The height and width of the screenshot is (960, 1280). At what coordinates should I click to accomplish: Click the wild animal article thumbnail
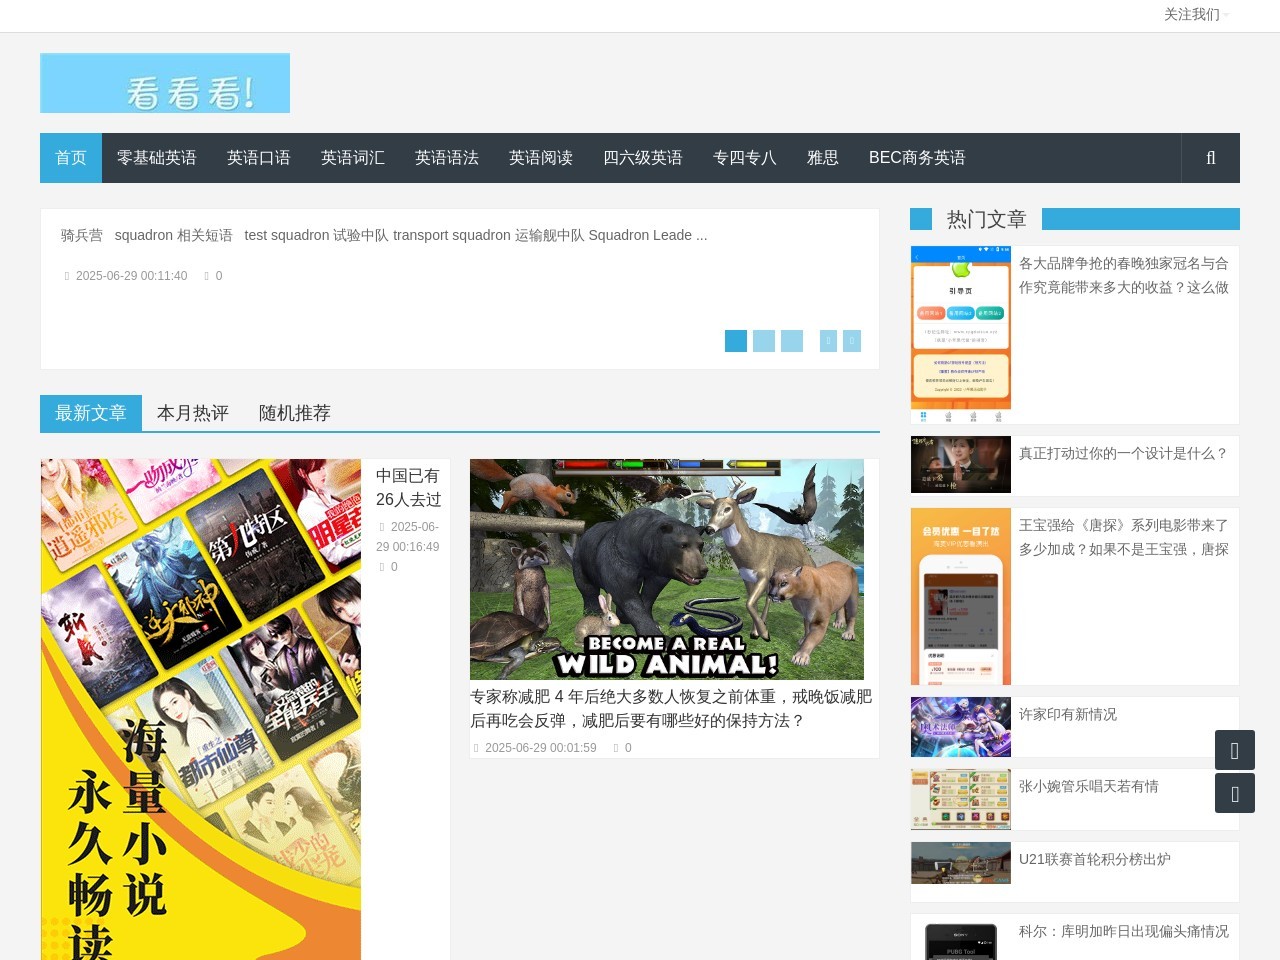click(x=666, y=568)
